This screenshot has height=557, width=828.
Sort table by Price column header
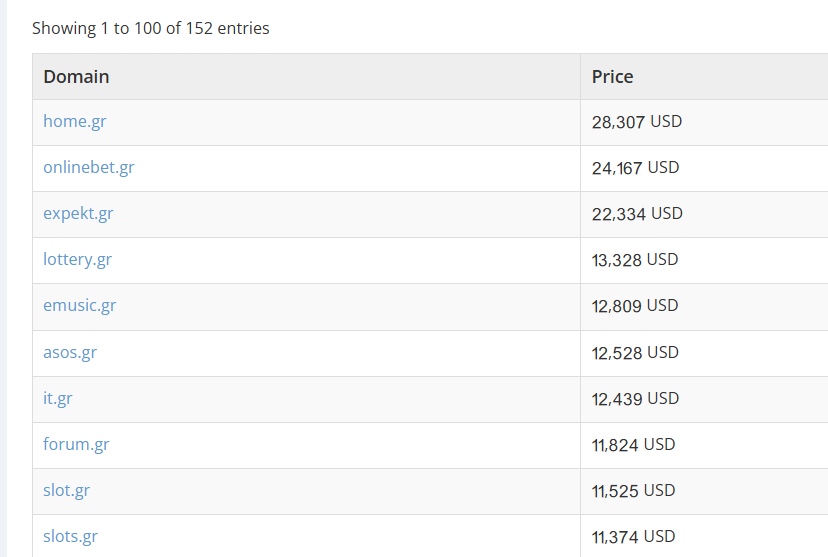click(612, 77)
